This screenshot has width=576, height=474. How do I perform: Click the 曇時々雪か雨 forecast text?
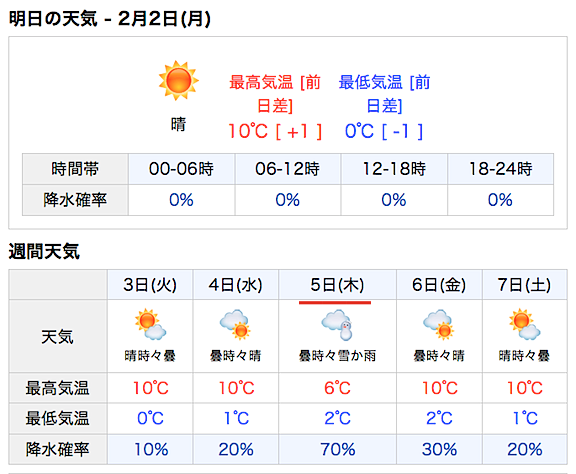point(337,356)
